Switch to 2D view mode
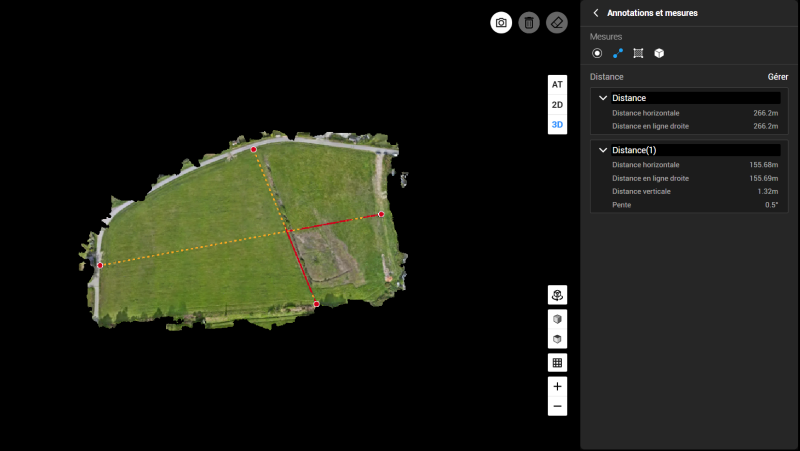Viewport: 800px width, 451px height. pyautogui.click(x=557, y=104)
